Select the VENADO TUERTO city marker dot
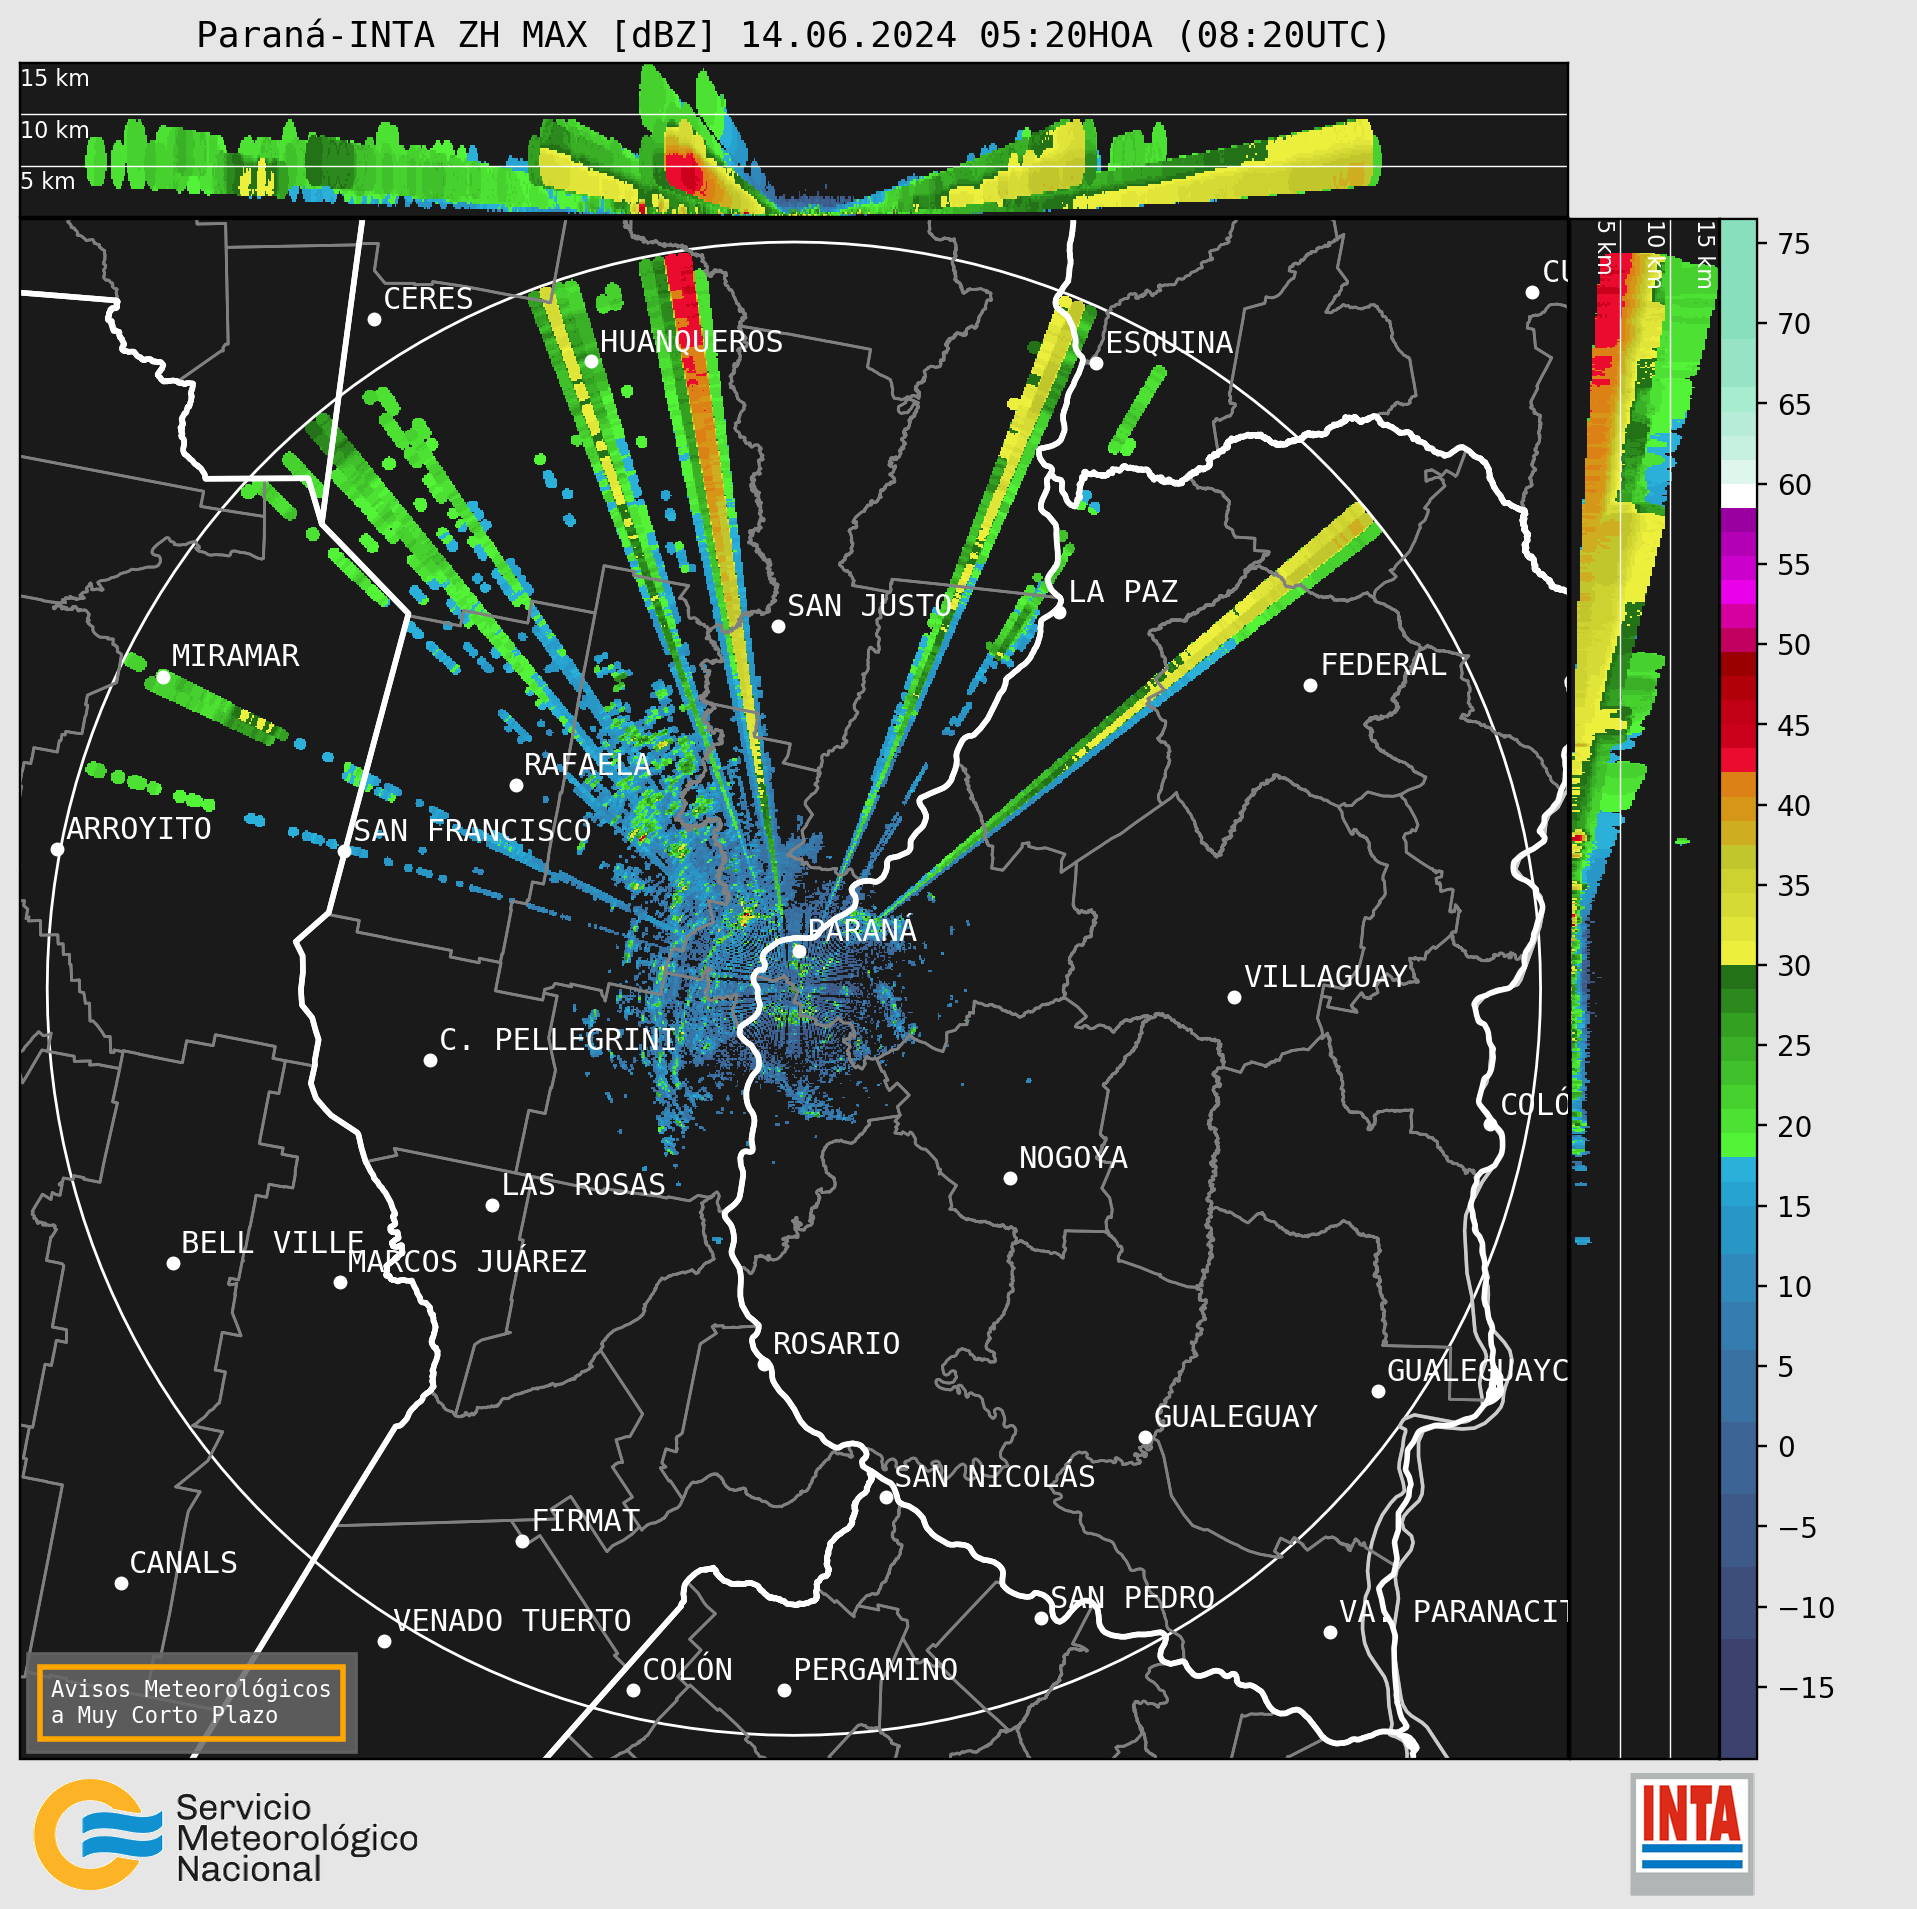Viewport: 1917px width, 1909px height. tap(384, 1641)
